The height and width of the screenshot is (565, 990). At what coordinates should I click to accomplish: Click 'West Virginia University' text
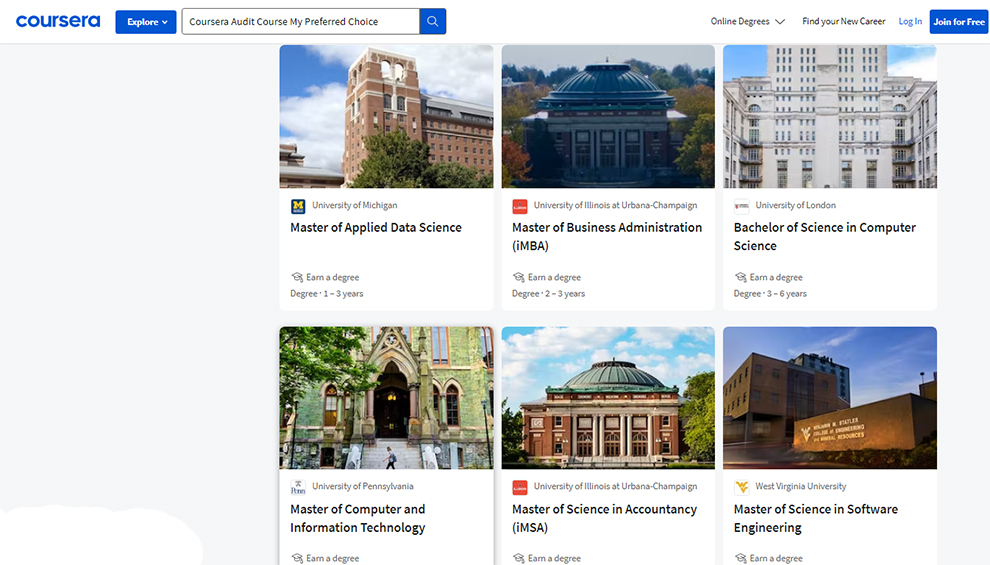point(801,486)
